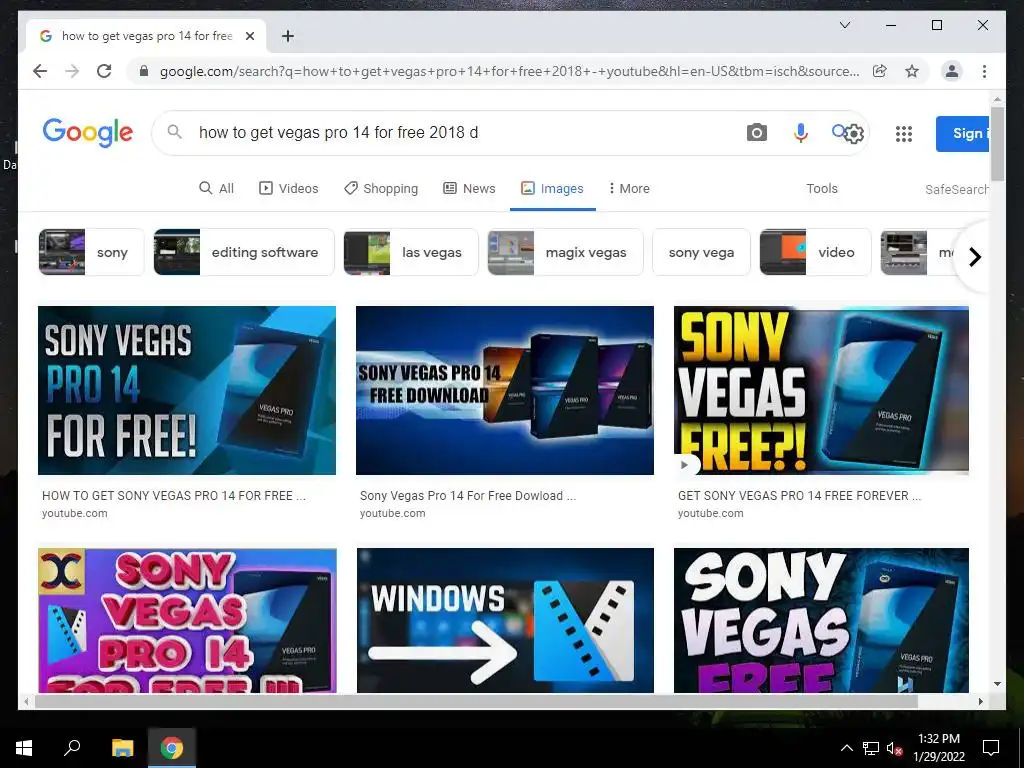Open 'Sony Vegas Pro 14 Free Download' thumbnail
This screenshot has height=768, width=1024.
tap(505, 391)
